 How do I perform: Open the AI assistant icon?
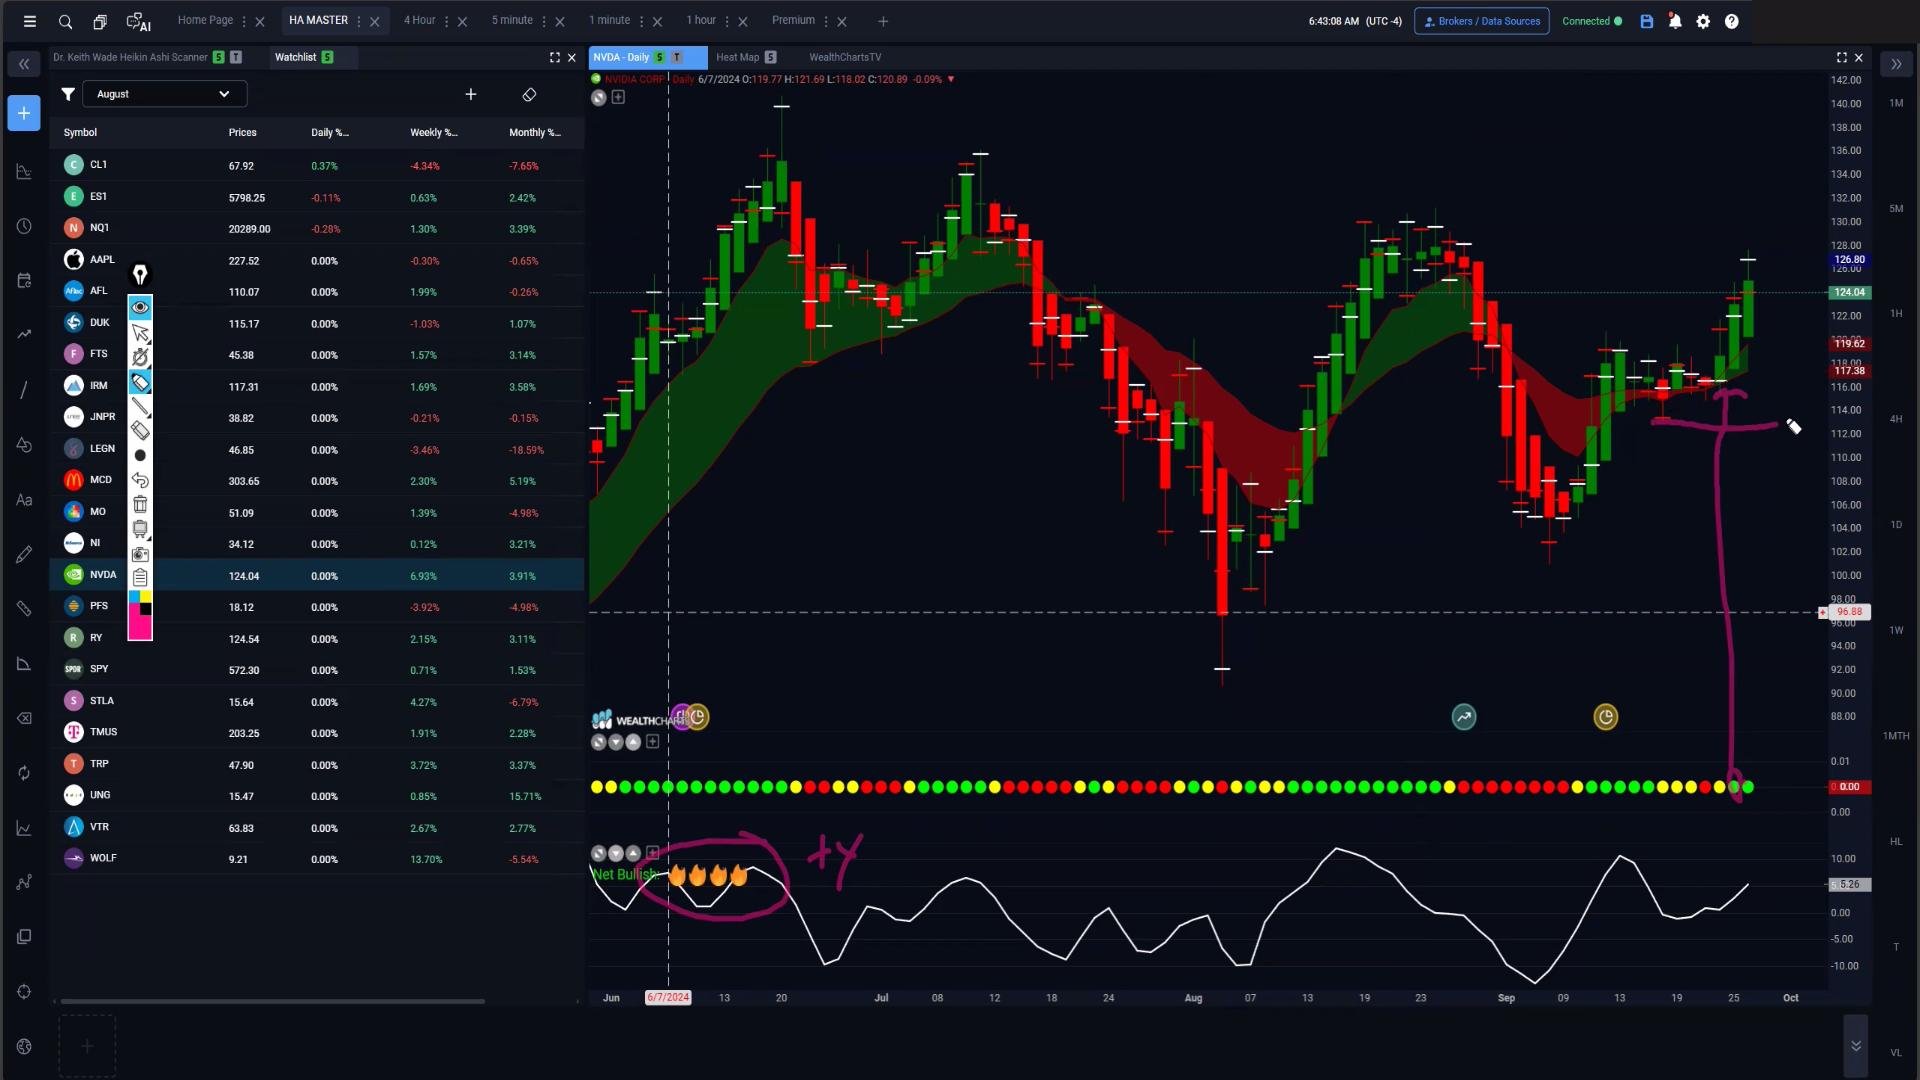(x=139, y=21)
